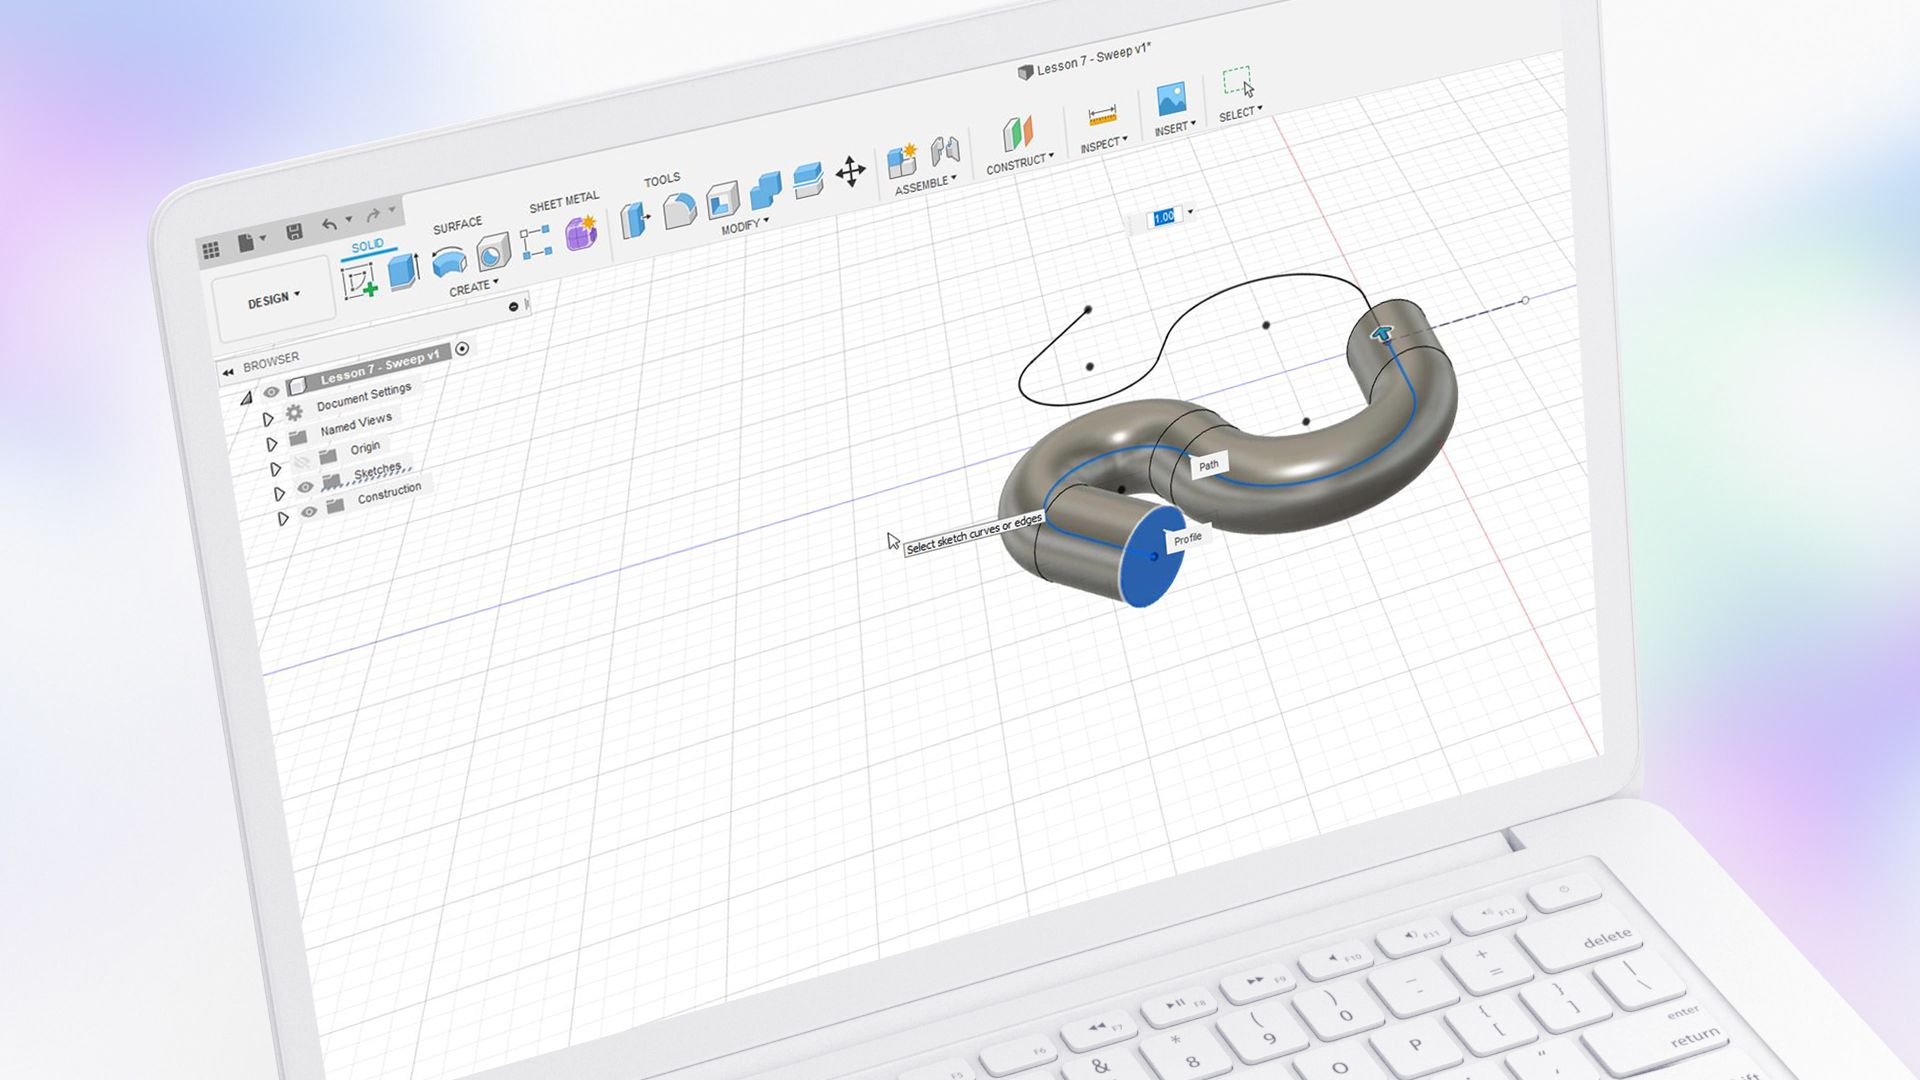The image size is (1920, 1080).
Task: Click the Document Settings gear icon
Action: [x=294, y=412]
